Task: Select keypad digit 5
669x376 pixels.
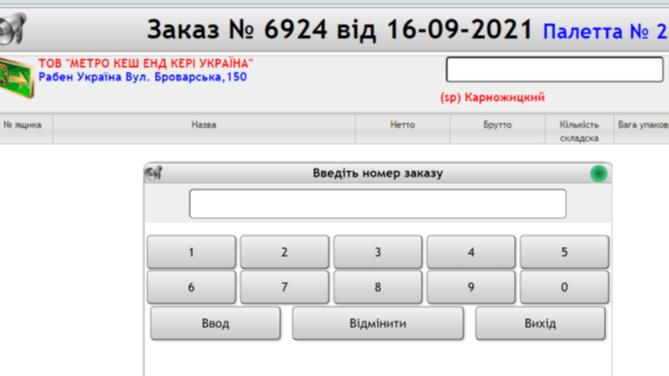Action: [x=564, y=252]
